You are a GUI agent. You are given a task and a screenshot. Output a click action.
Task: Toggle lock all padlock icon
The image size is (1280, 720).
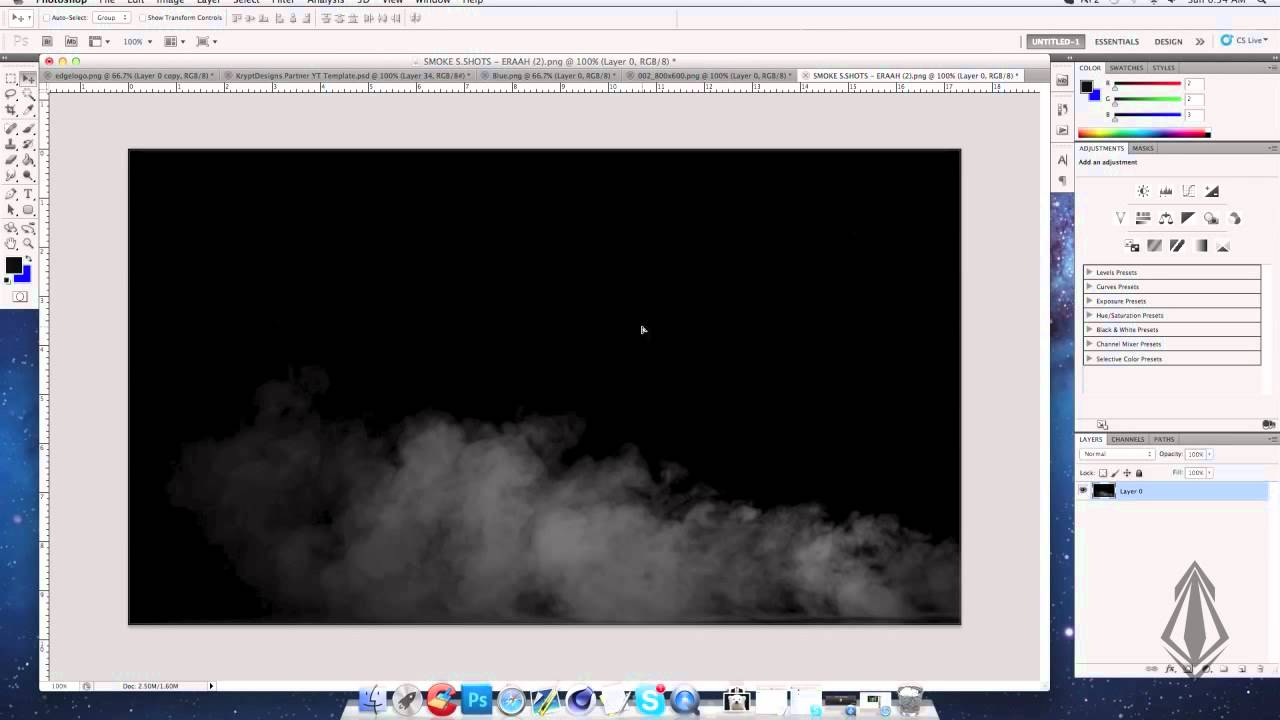pyautogui.click(x=1139, y=473)
